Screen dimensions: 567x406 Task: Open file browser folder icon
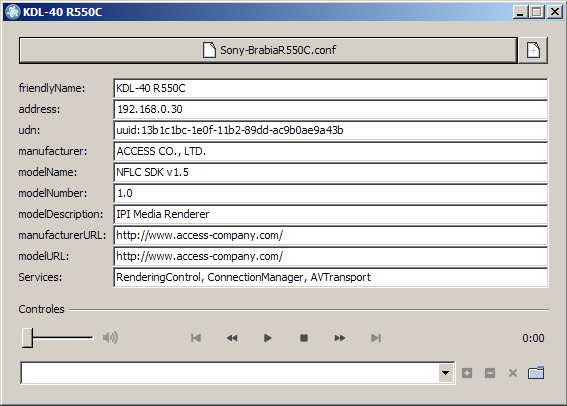[x=536, y=373]
